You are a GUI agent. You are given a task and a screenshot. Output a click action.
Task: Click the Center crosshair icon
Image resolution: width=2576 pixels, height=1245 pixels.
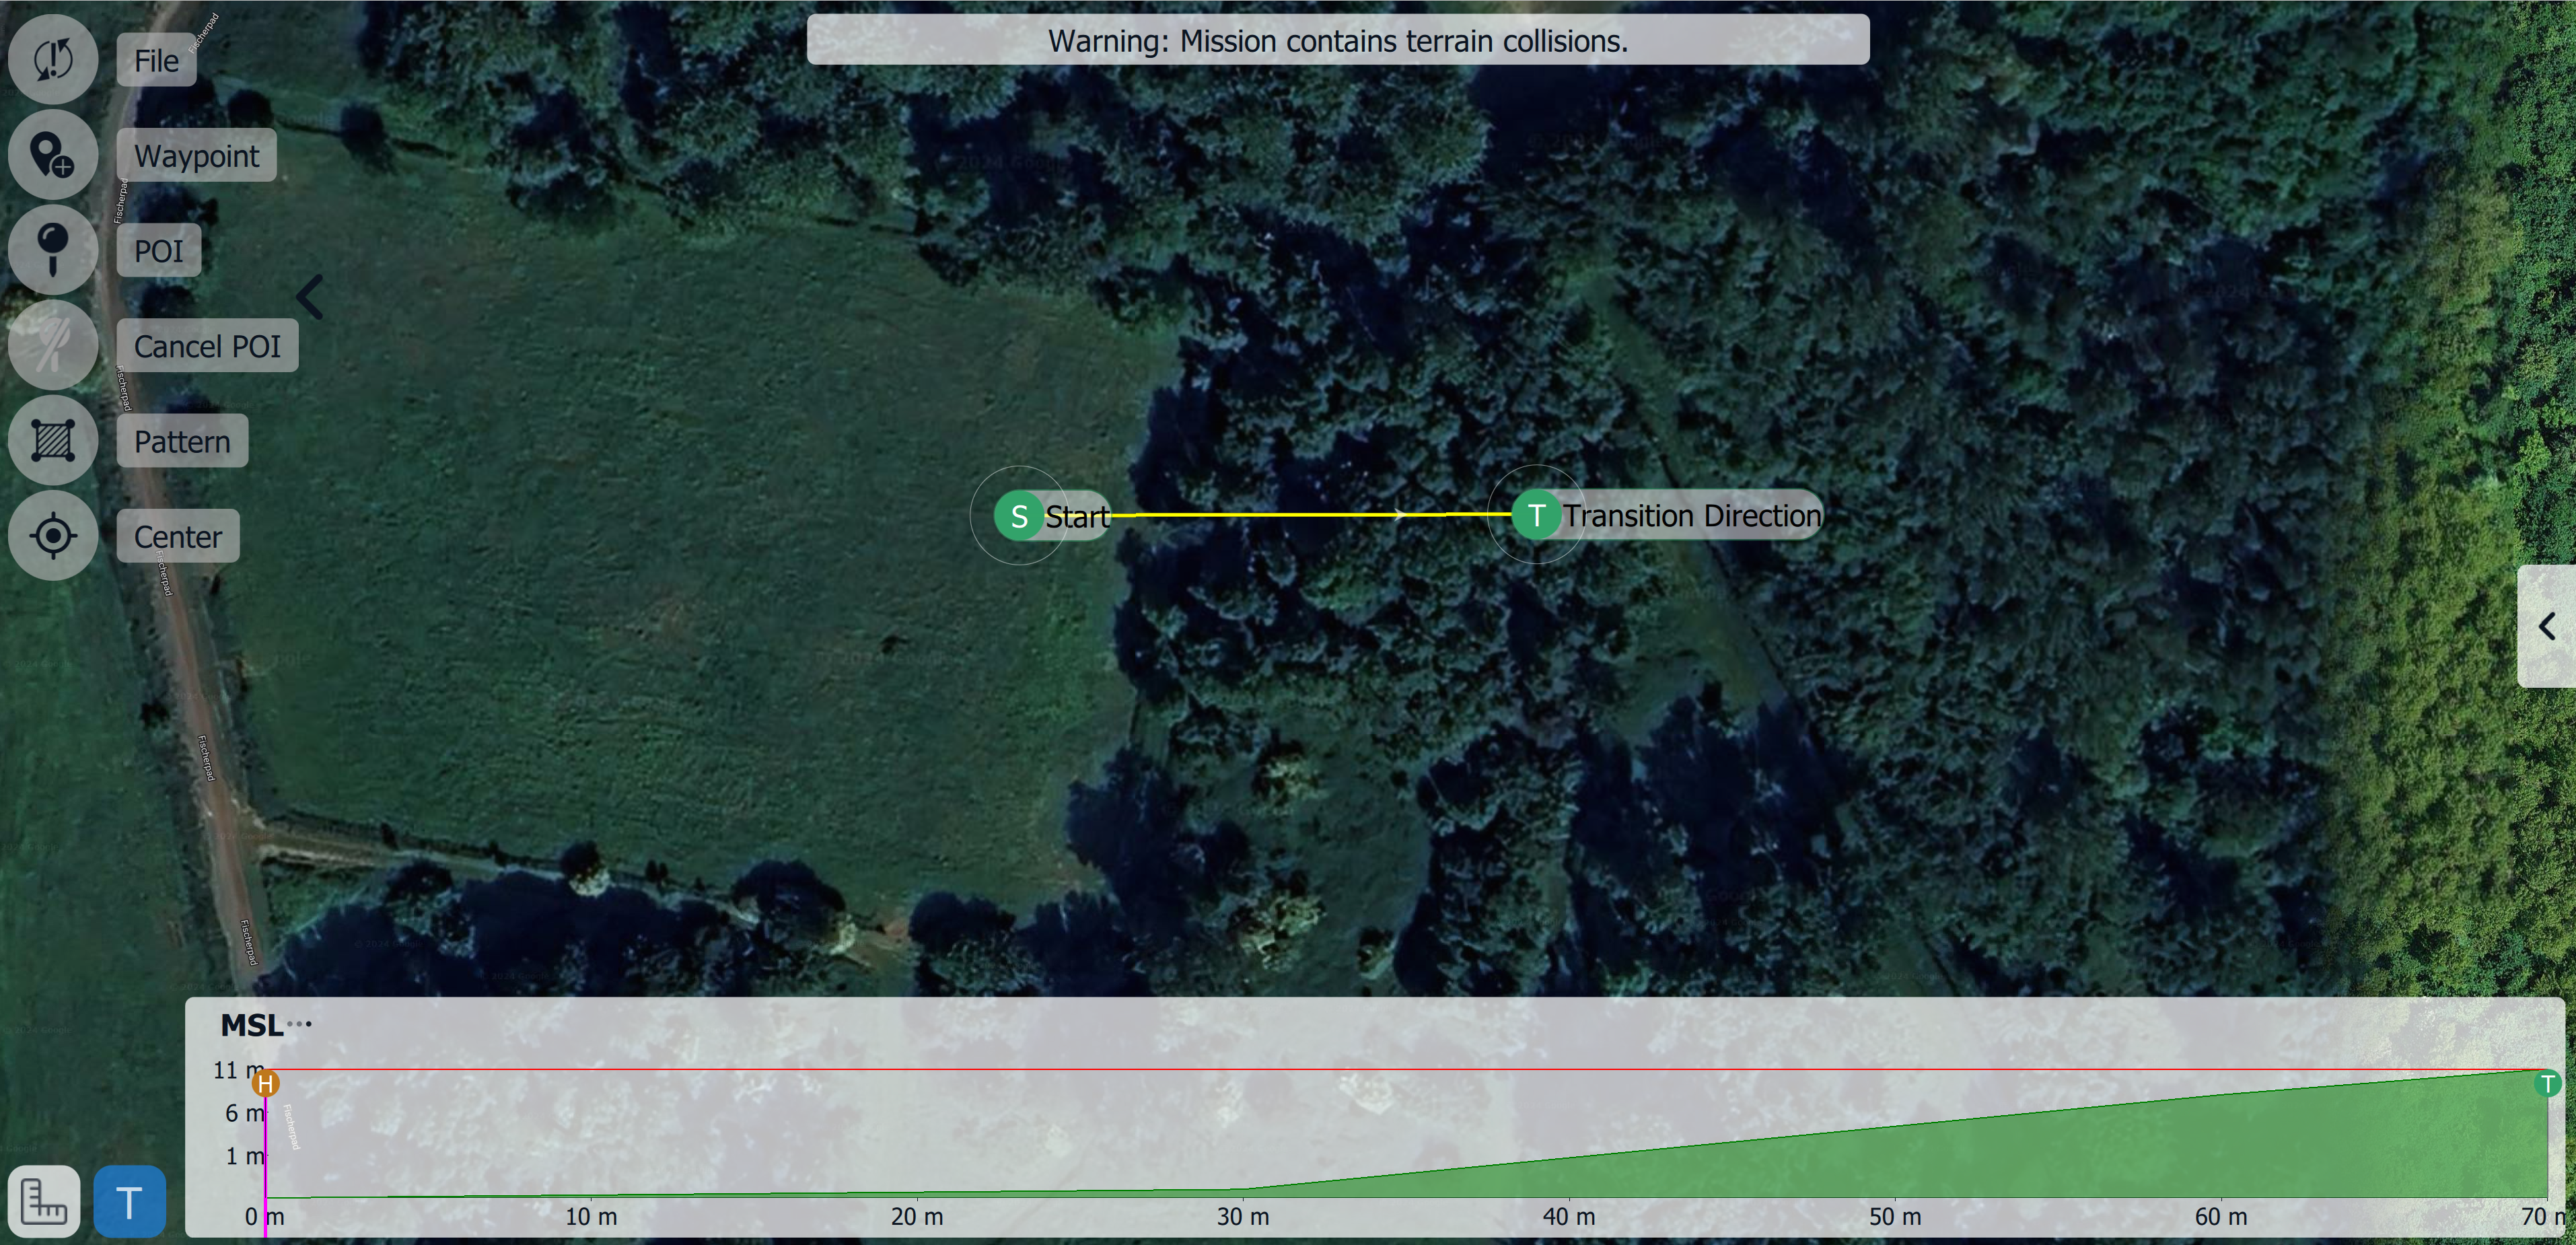(52, 536)
